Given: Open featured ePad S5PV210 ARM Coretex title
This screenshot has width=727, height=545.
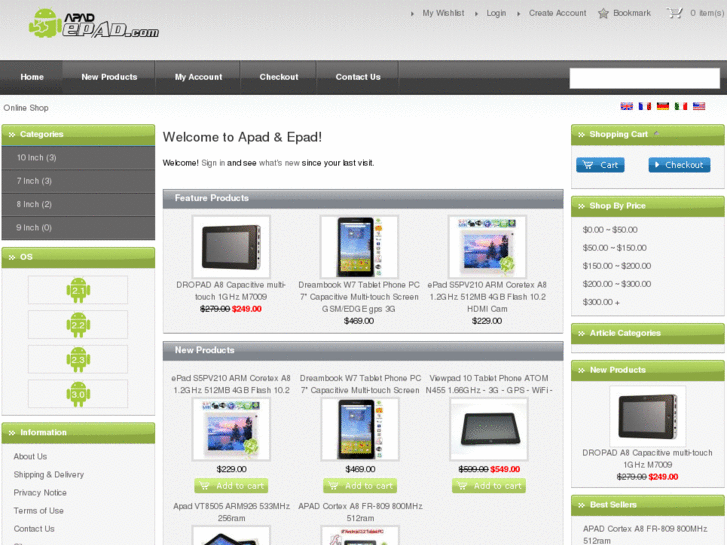Looking at the screenshot, I should coord(487,297).
